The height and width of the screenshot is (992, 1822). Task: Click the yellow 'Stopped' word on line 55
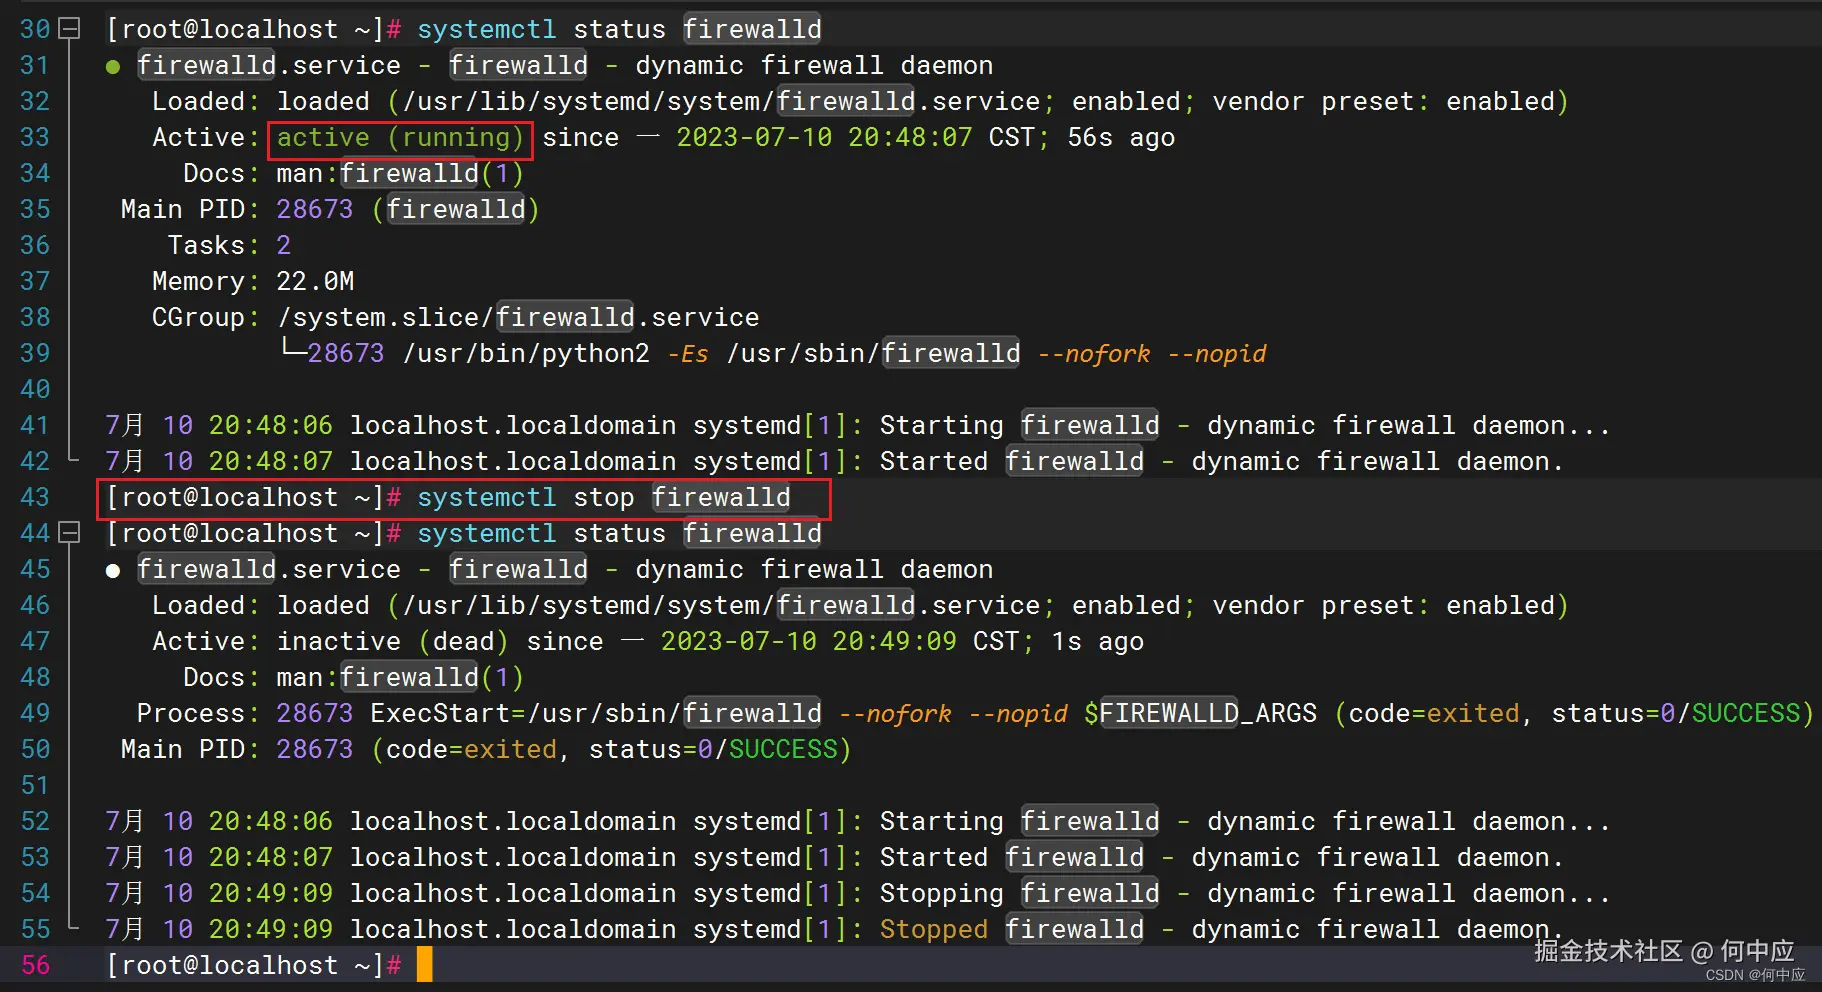(933, 929)
